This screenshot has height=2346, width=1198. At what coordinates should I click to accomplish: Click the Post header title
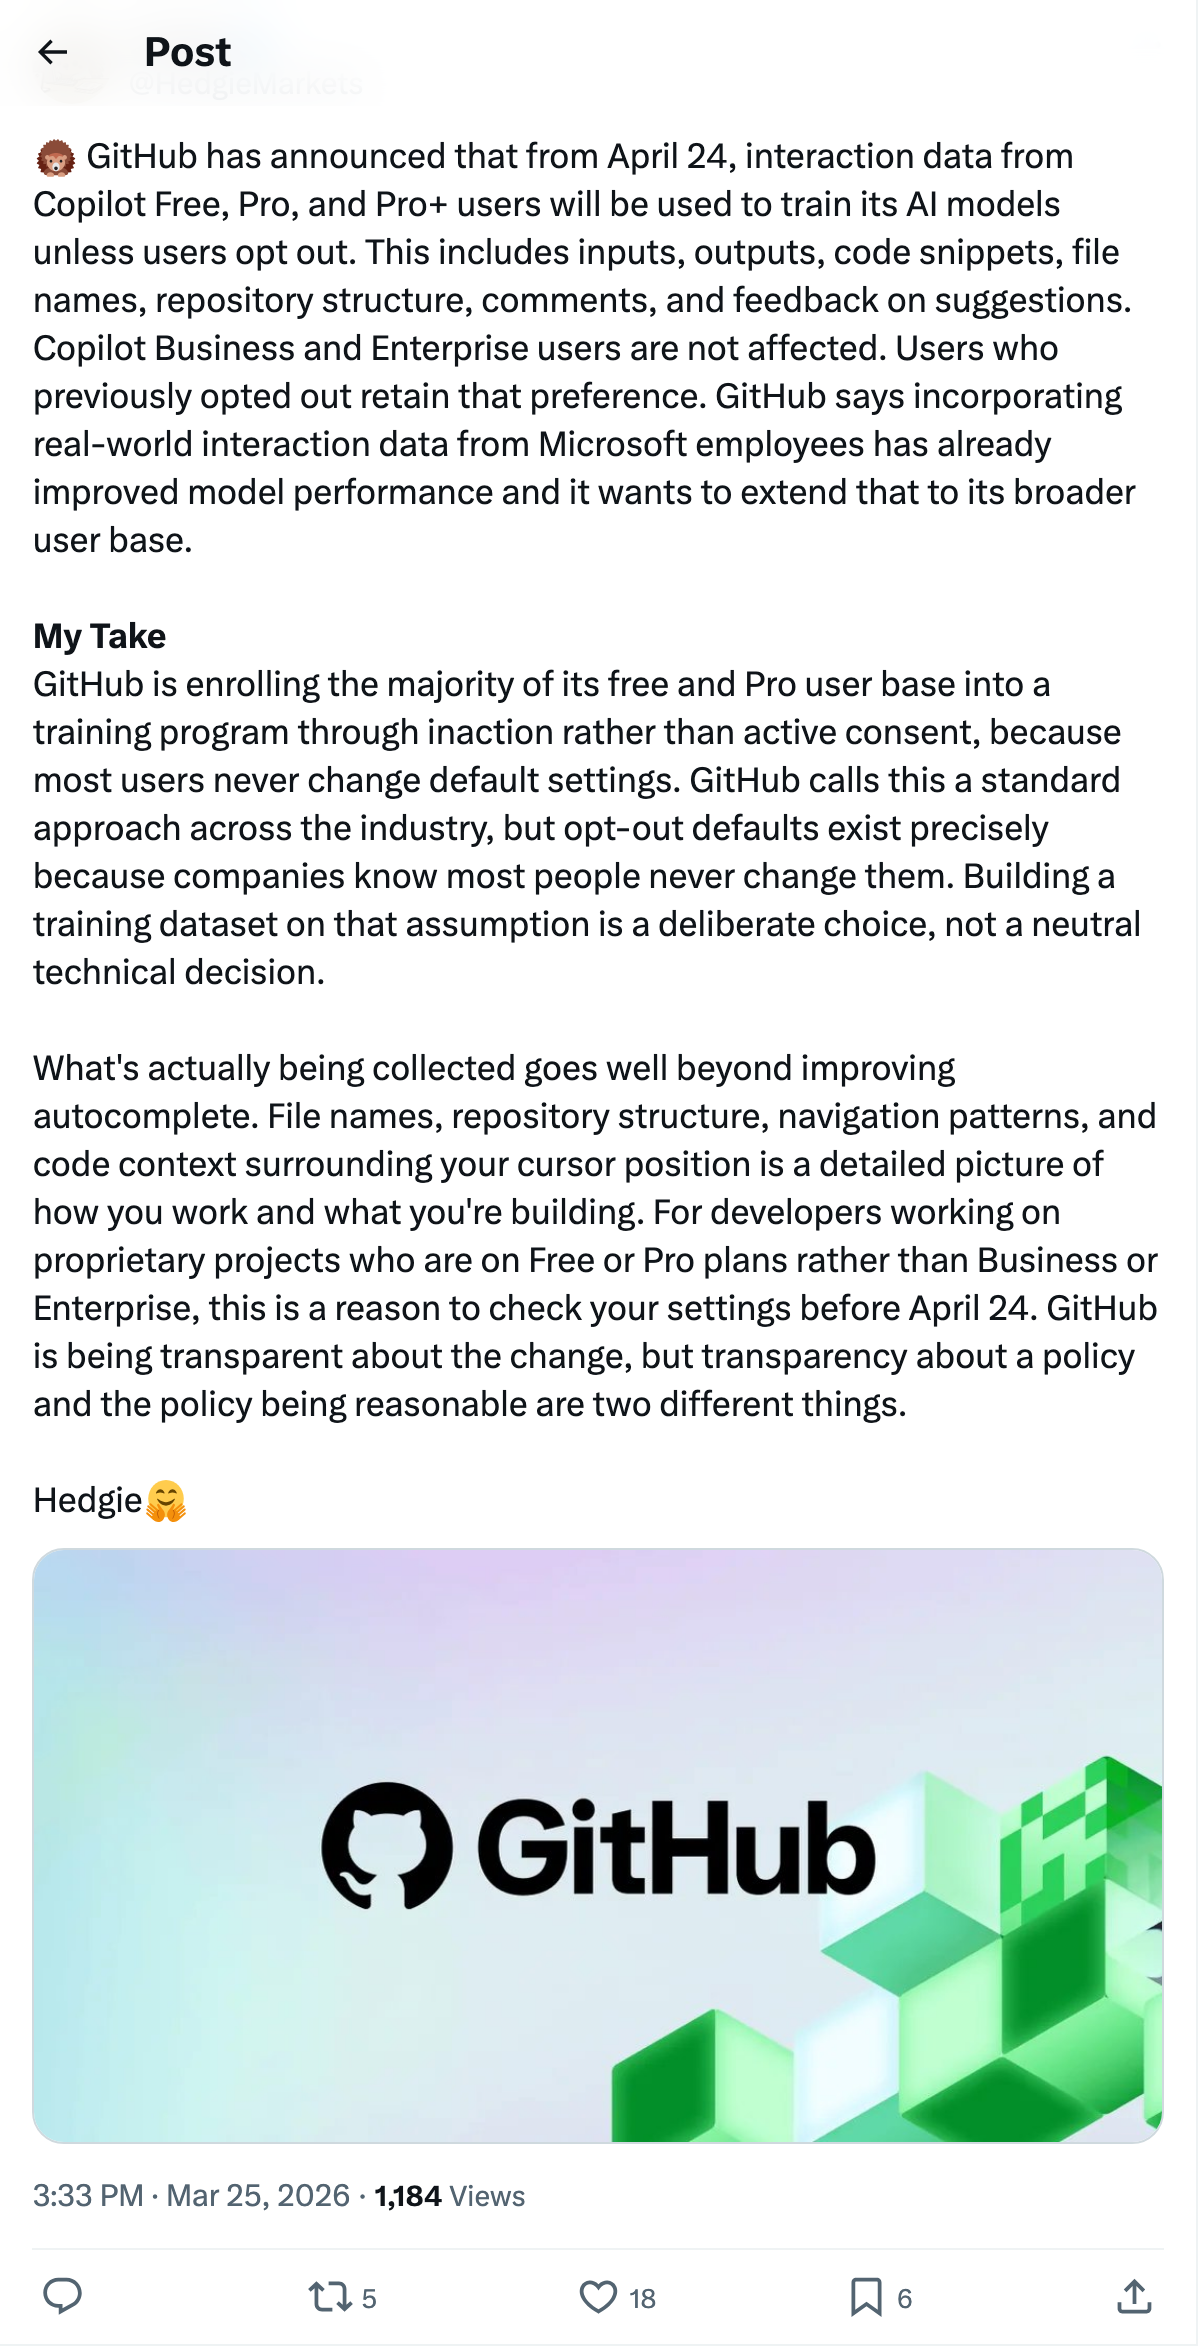186,52
